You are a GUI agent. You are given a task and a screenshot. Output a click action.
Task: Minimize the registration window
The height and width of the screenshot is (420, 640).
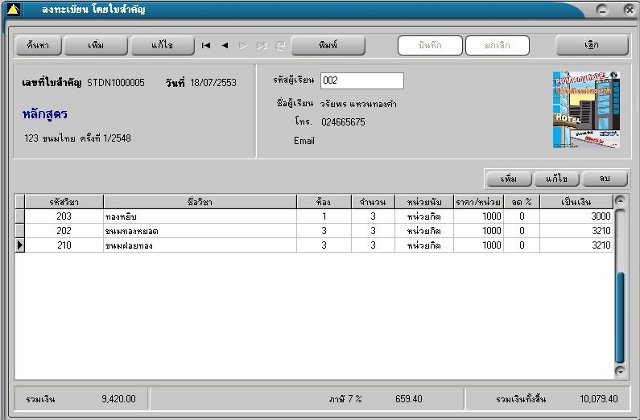point(602,9)
